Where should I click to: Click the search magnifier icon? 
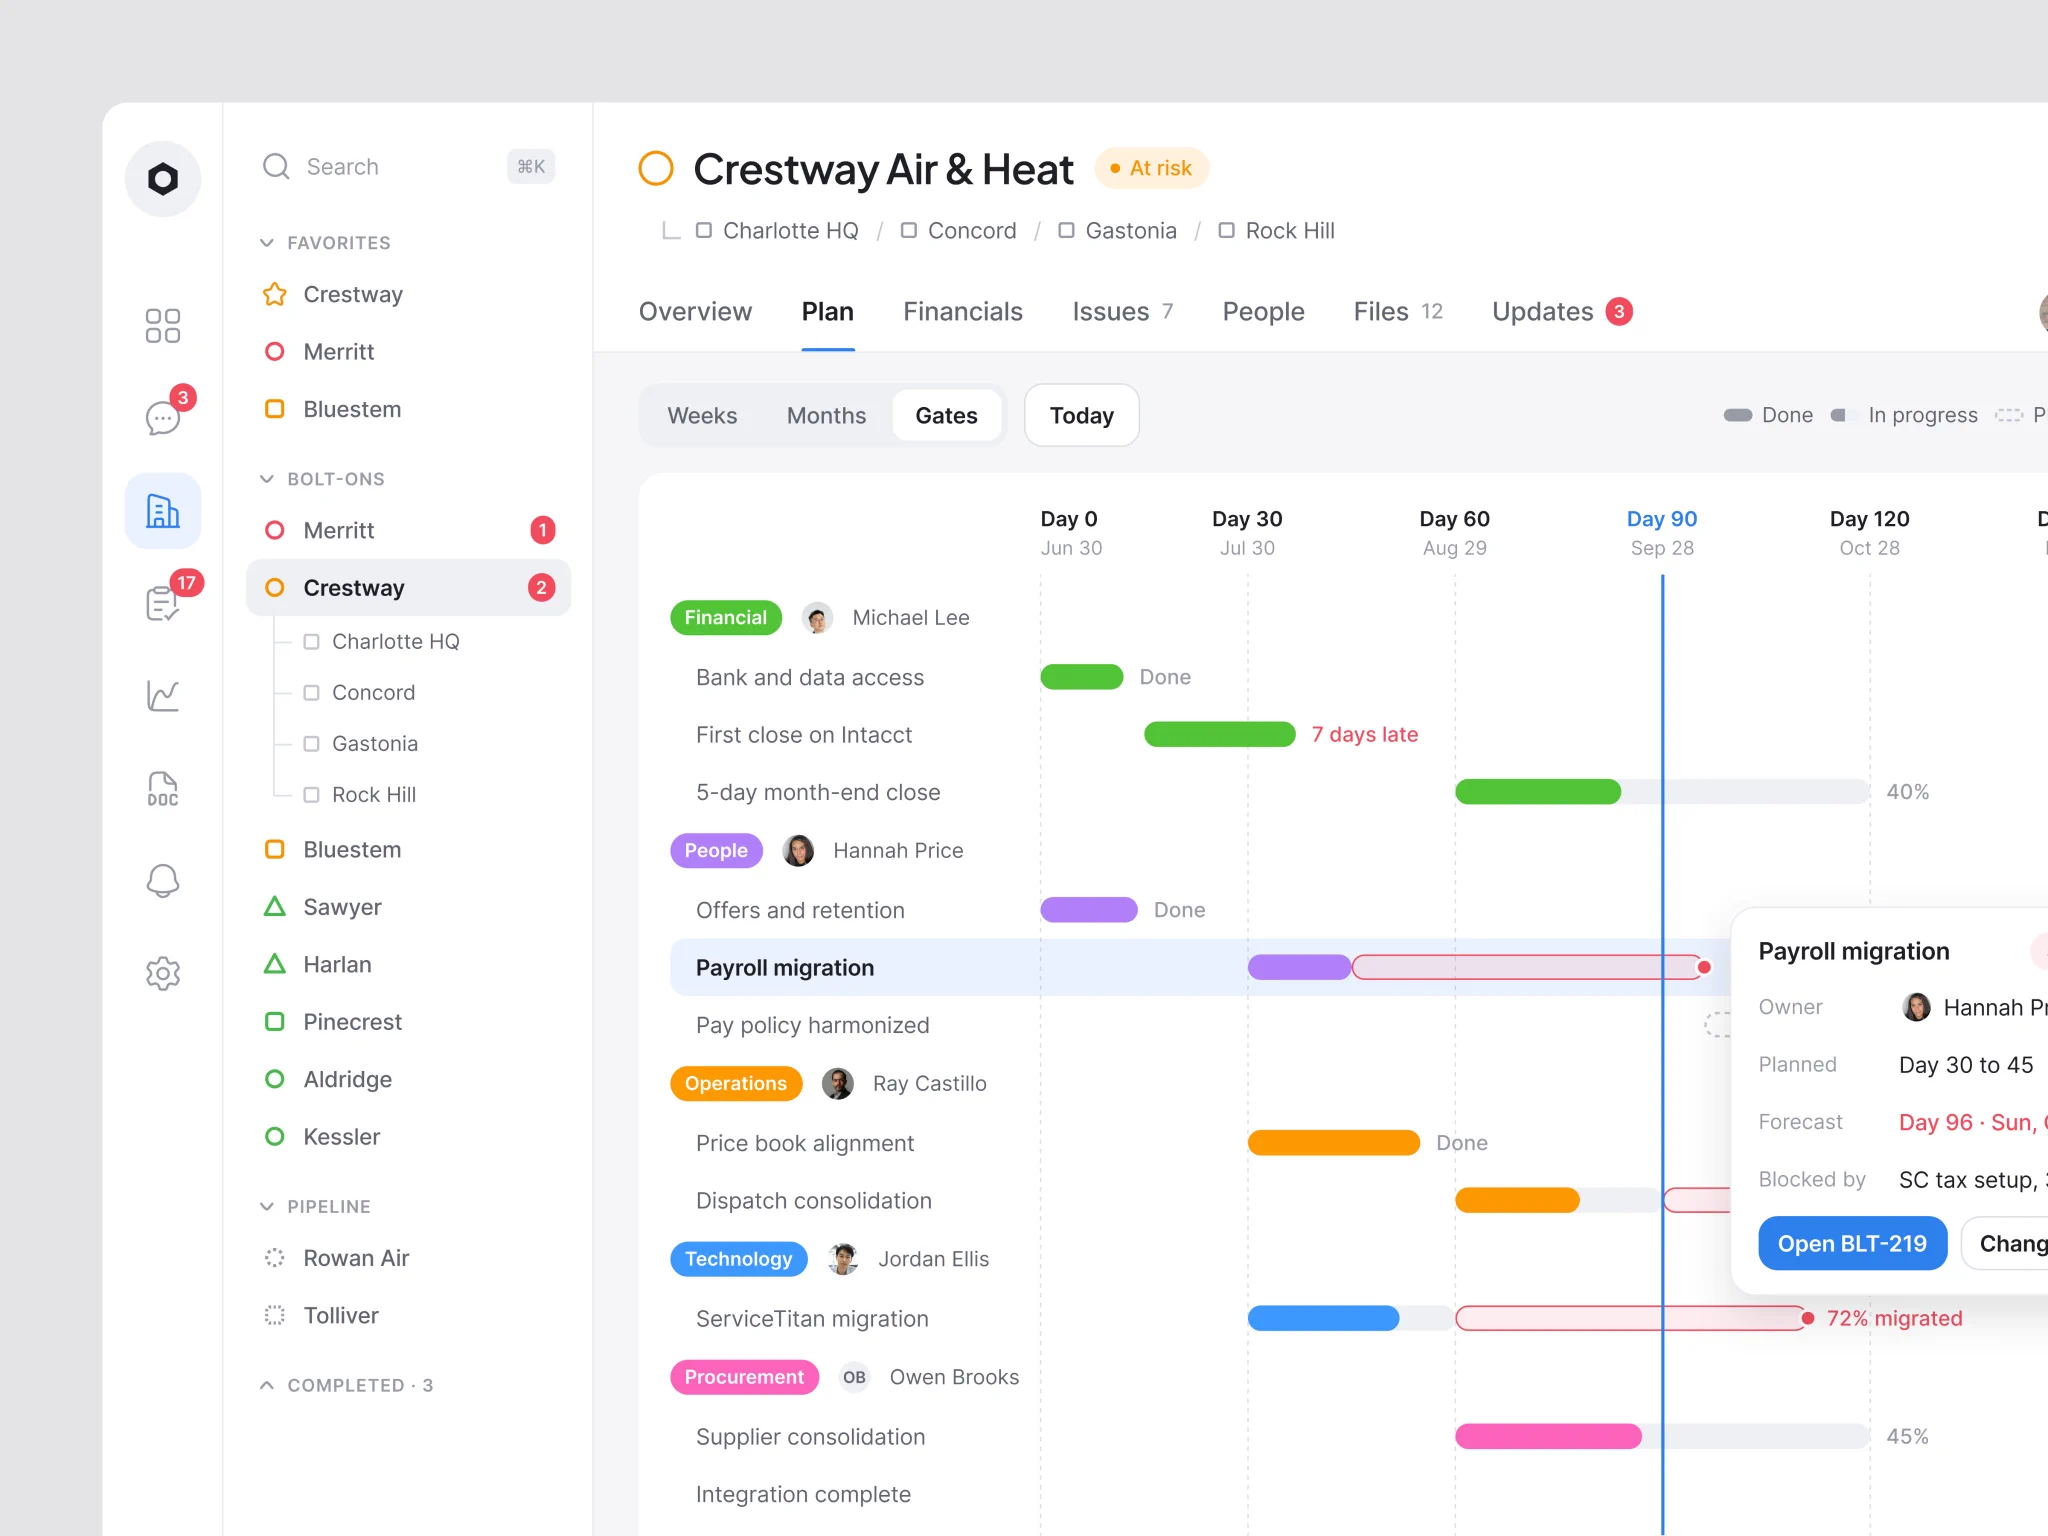(x=276, y=166)
